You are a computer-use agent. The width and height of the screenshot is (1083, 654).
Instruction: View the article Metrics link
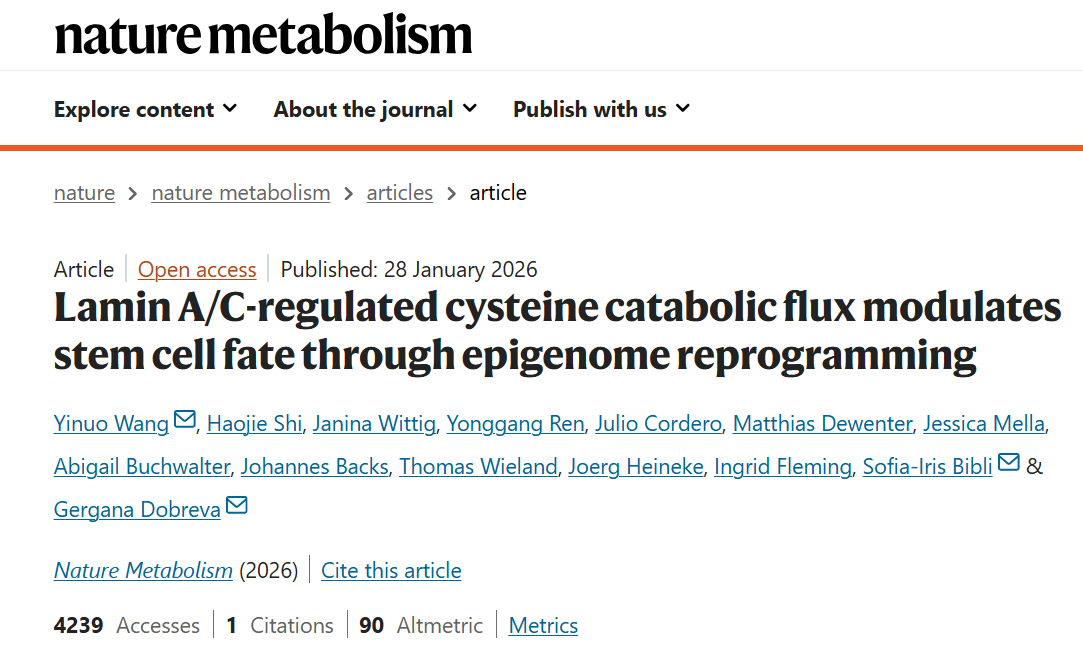(543, 626)
